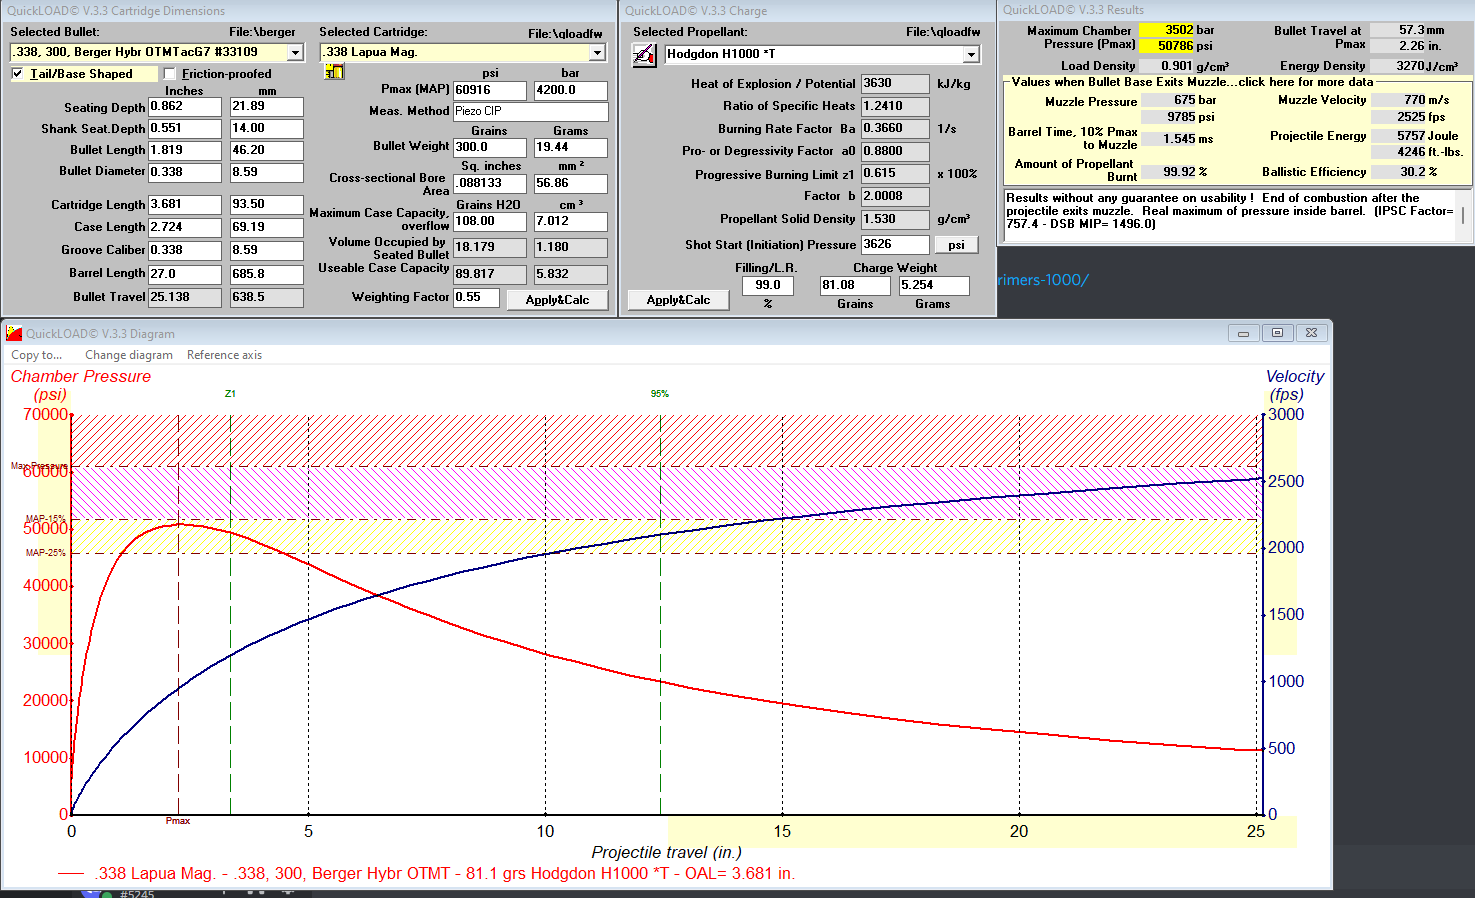Click the Barrel Length inches field
1475x898 pixels.
point(185,273)
